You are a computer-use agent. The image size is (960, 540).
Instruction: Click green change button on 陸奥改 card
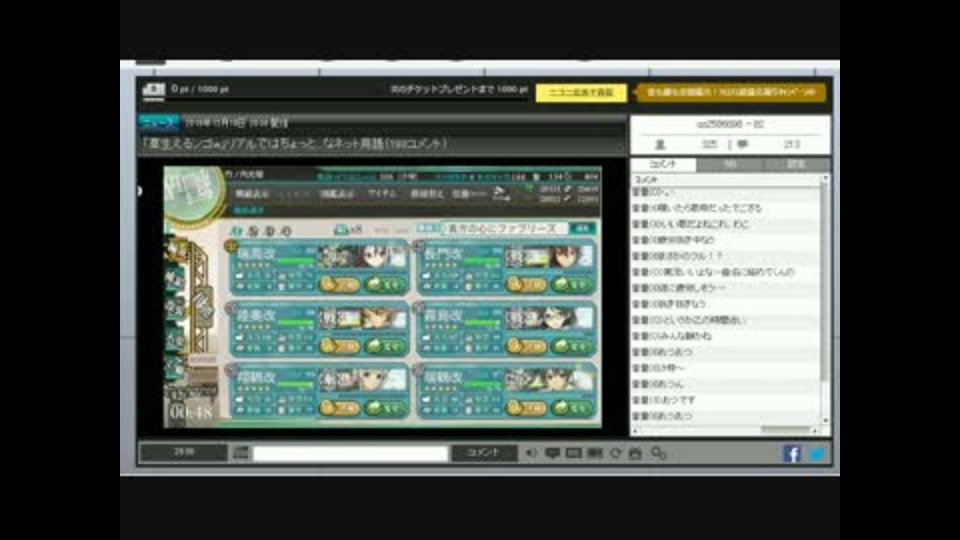click(x=384, y=346)
